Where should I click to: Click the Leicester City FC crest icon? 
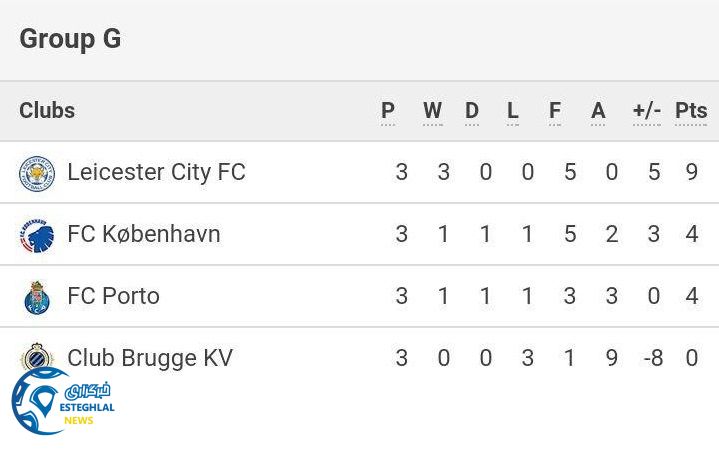click(x=37, y=173)
